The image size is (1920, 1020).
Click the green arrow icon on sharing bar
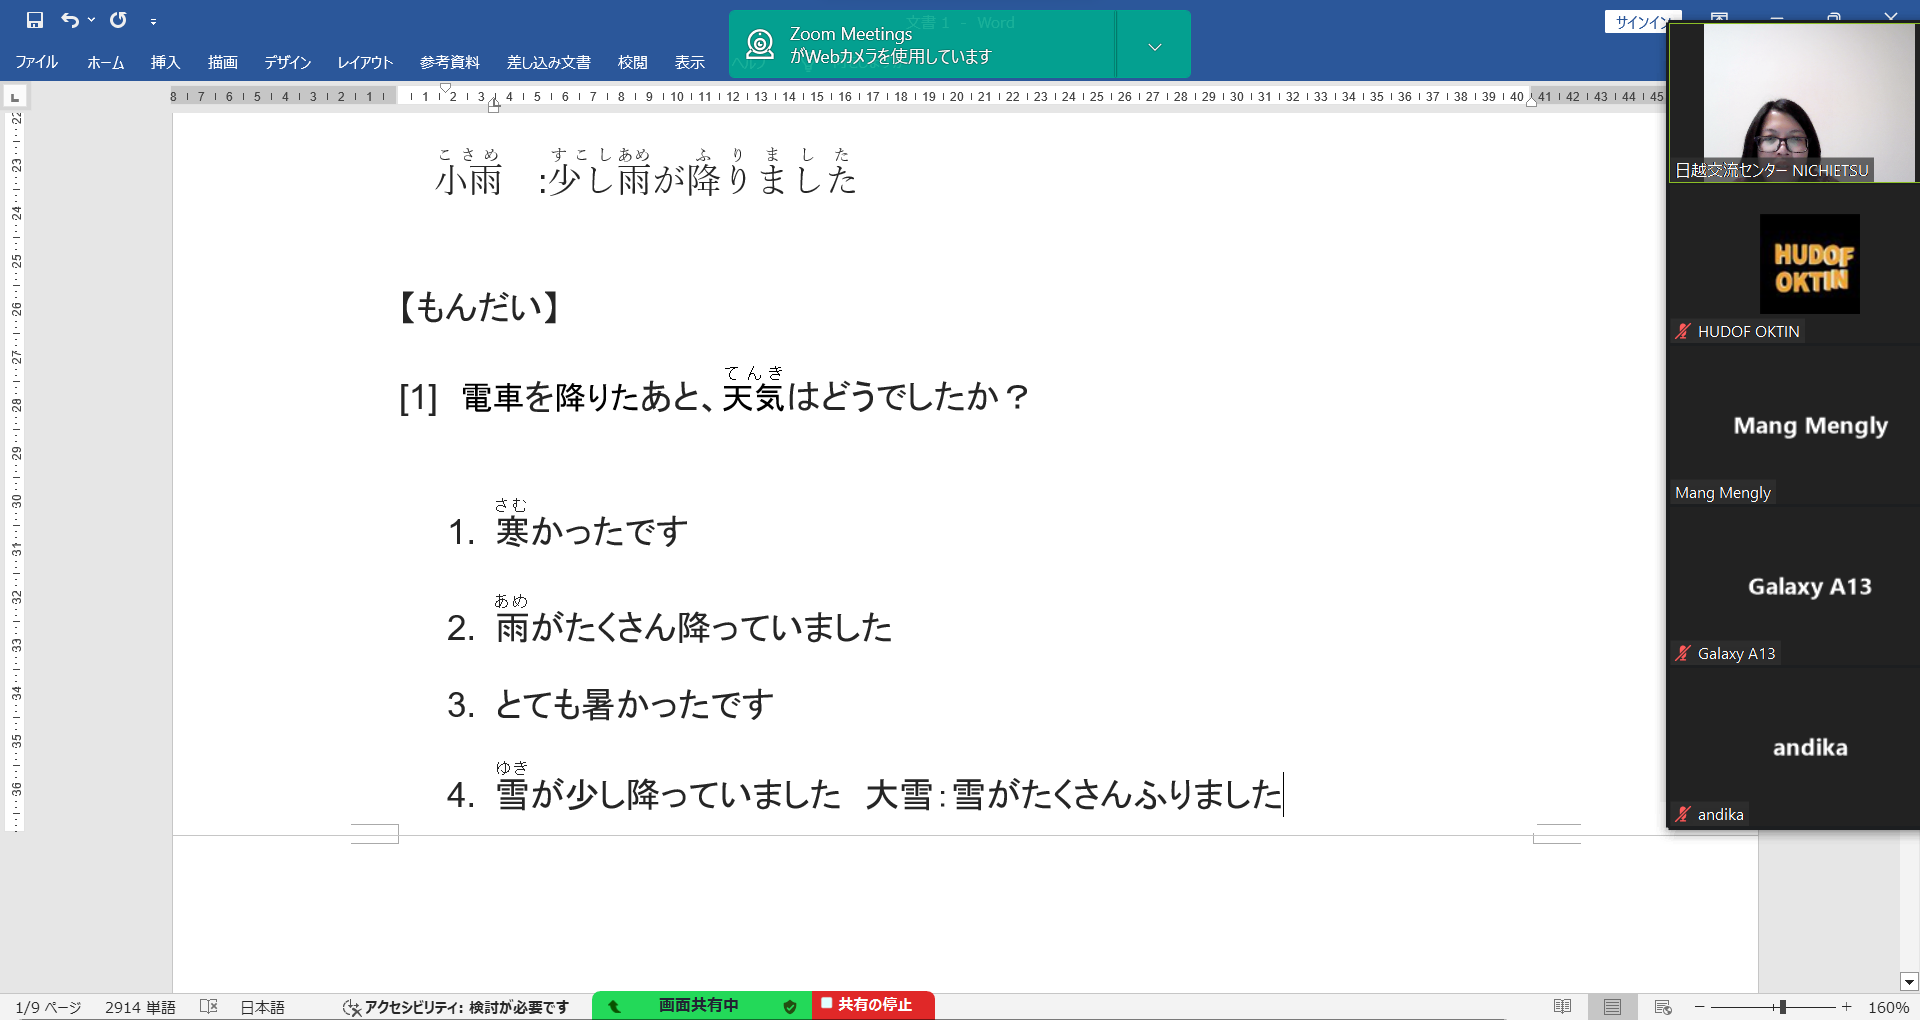(614, 1006)
